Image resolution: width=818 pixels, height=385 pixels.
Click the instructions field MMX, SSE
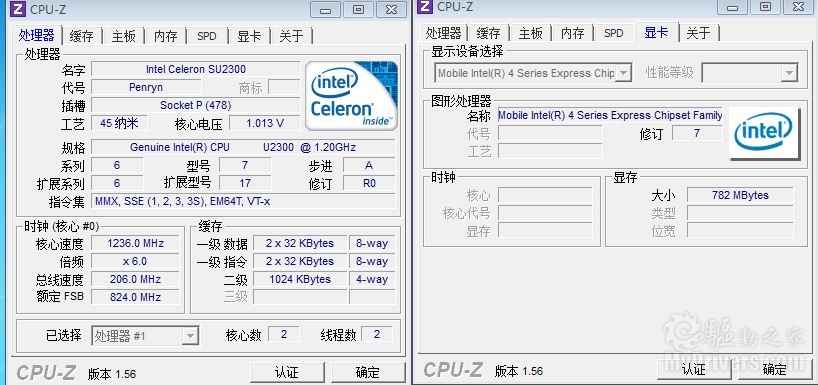(x=243, y=201)
